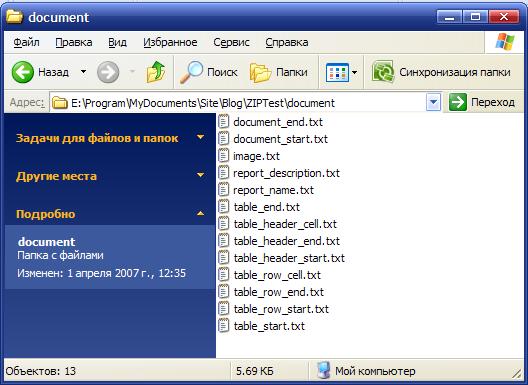Click Объектов: 13 status bar text
The image size is (528, 385).
point(41,371)
